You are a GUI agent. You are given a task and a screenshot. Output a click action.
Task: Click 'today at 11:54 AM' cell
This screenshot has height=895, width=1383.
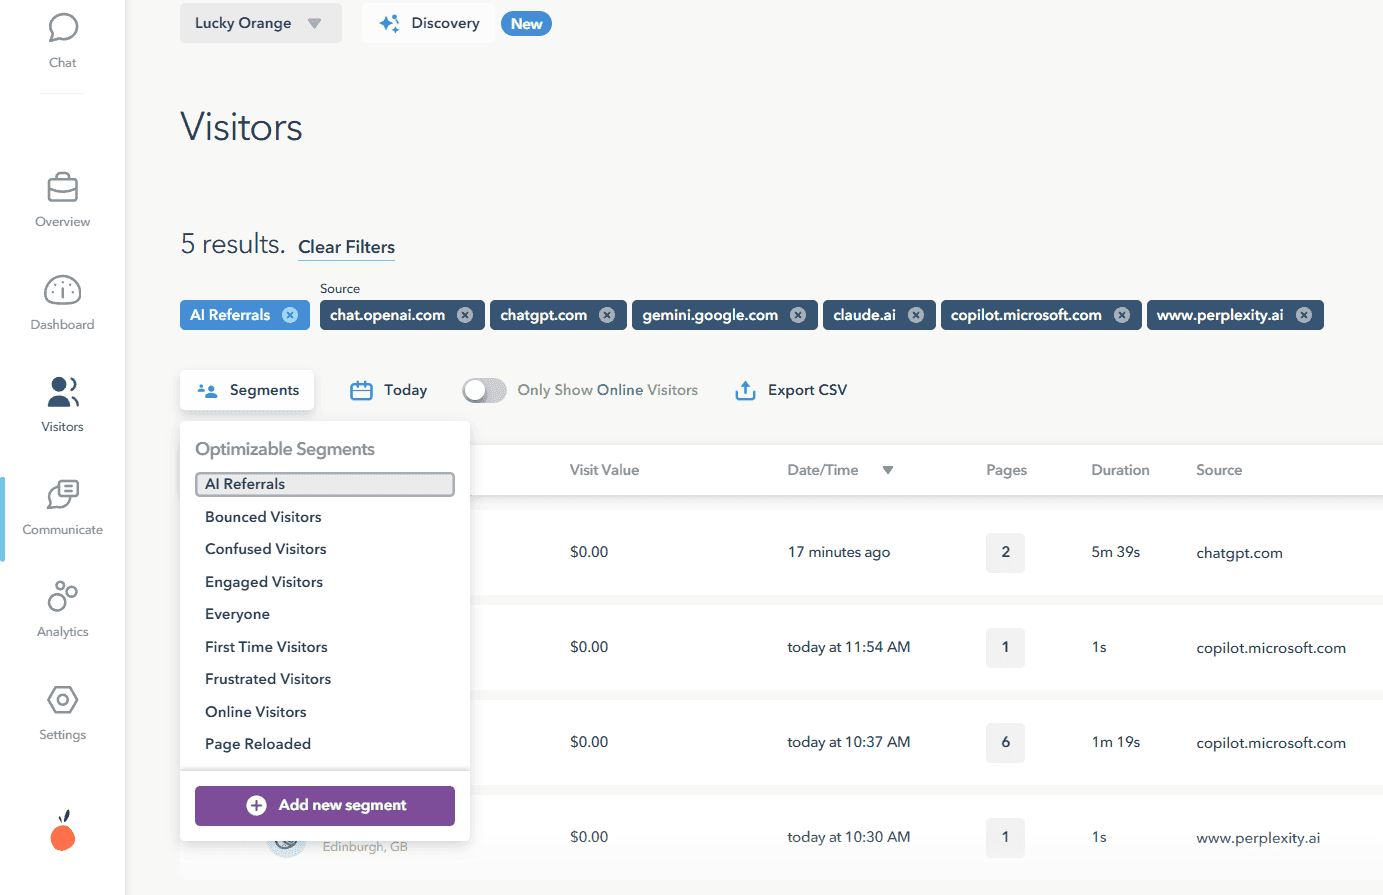pos(848,647)
